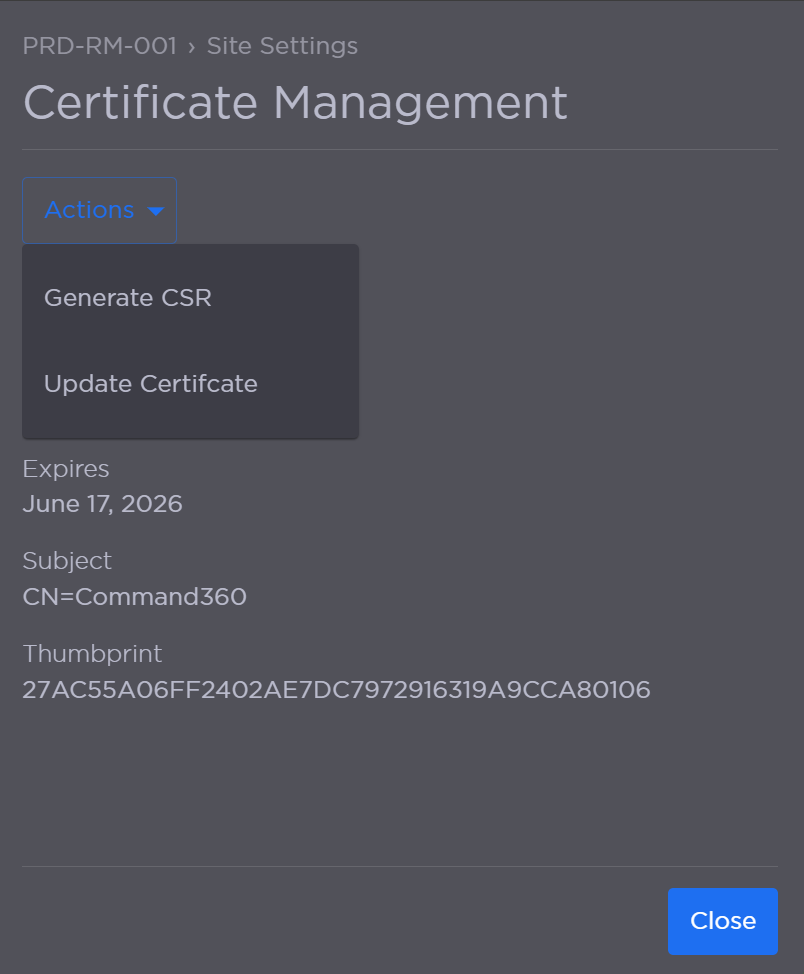Image resolution: width=804 pixels, height=974 pixels.
Task: Select the expiration date June 17, 2026
Action: (x=102, y=504)
